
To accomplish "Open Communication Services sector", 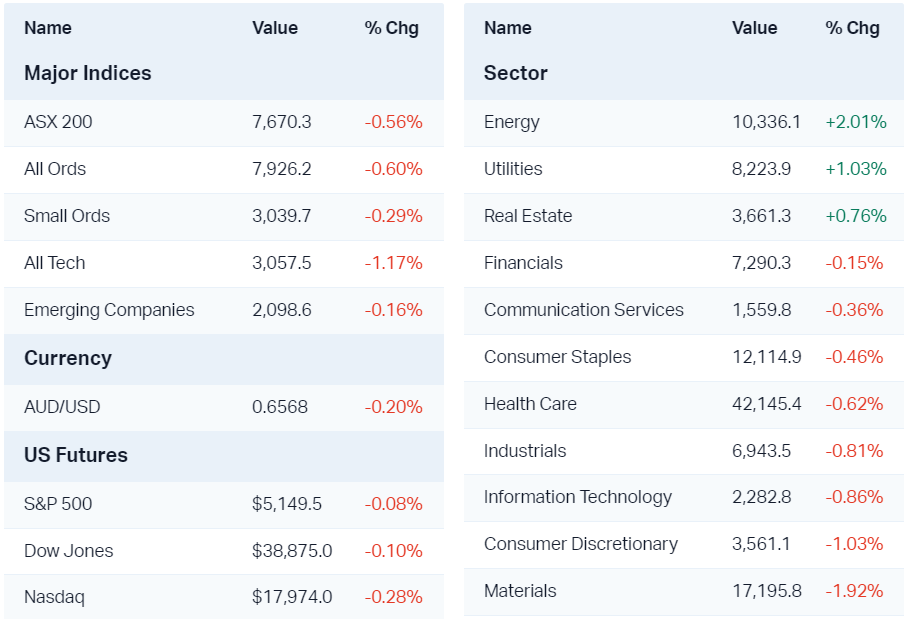I will point(584,310).
